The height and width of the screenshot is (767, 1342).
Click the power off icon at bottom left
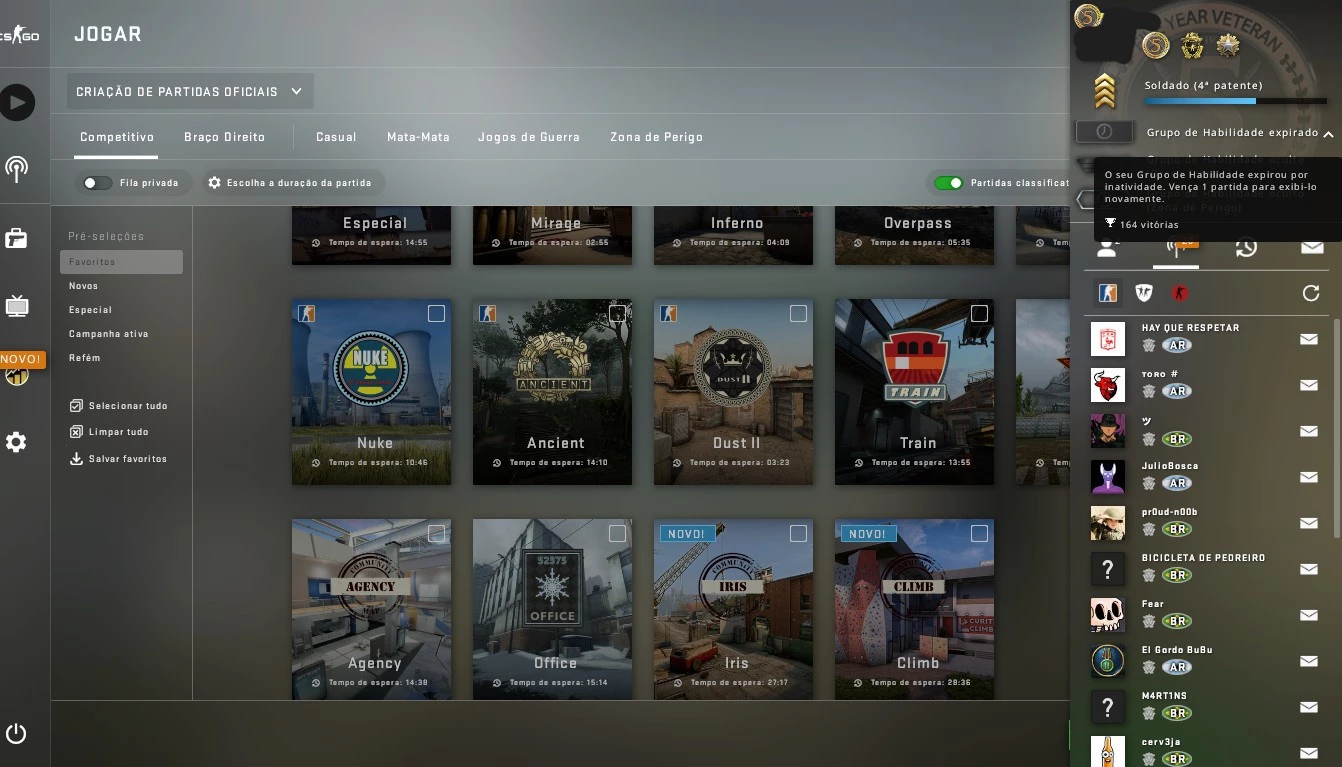(18, 733)
